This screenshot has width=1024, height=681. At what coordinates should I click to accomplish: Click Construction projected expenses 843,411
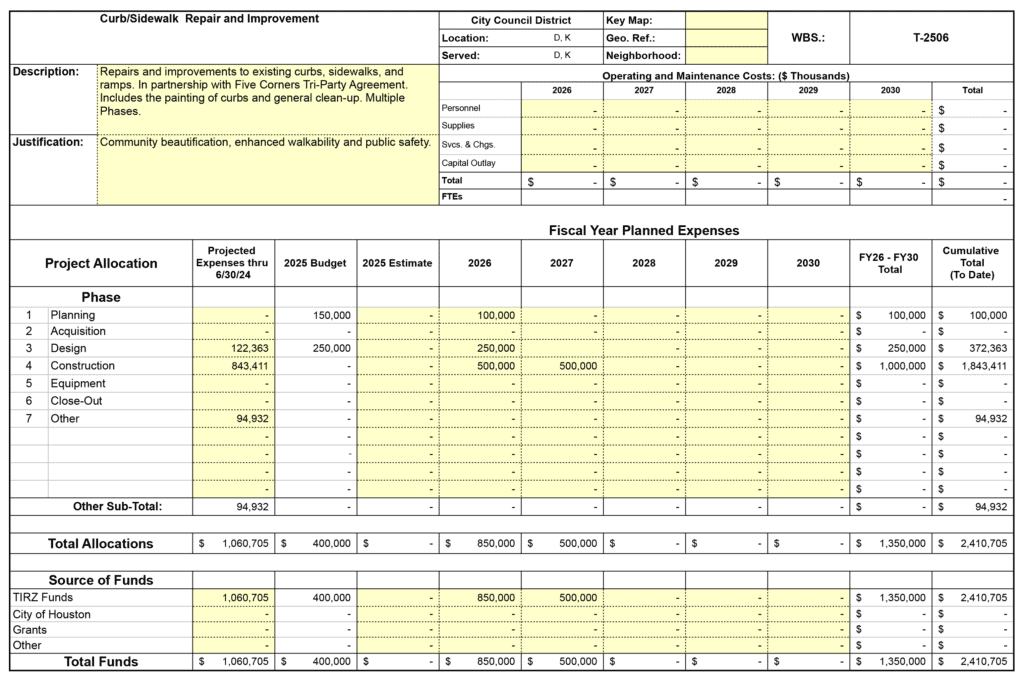pos(234,366)
